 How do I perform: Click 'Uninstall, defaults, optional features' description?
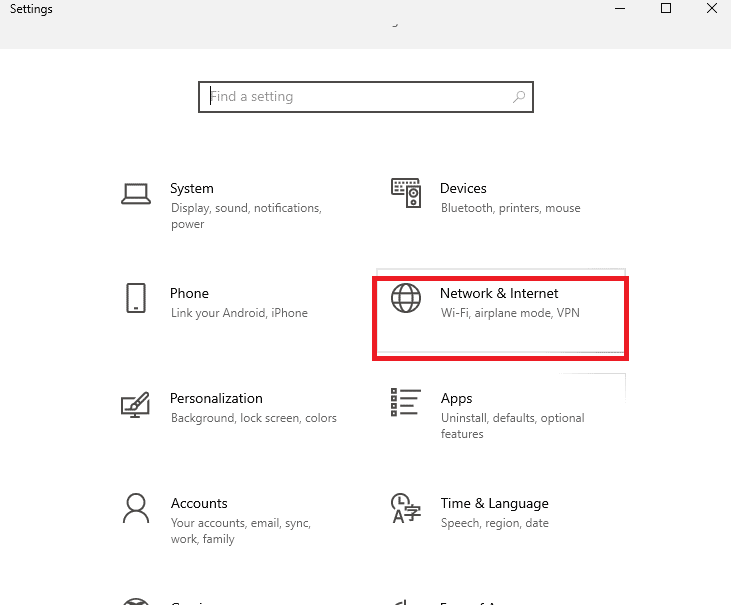[512, 426]
